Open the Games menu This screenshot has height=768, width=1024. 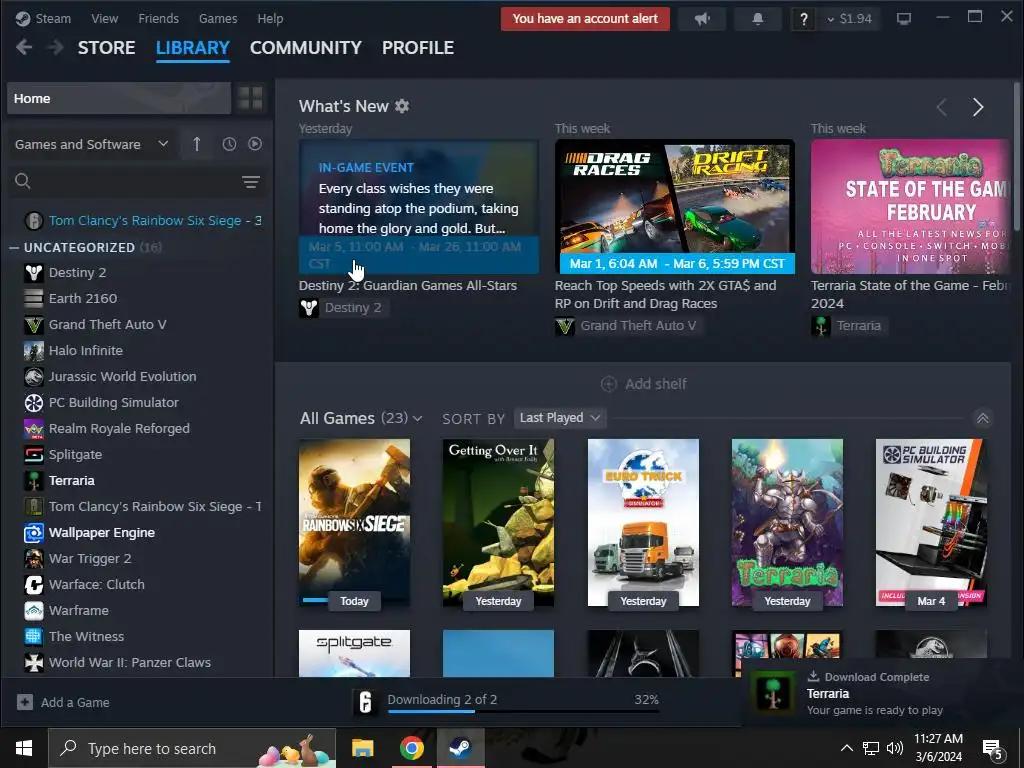point(218,19)
